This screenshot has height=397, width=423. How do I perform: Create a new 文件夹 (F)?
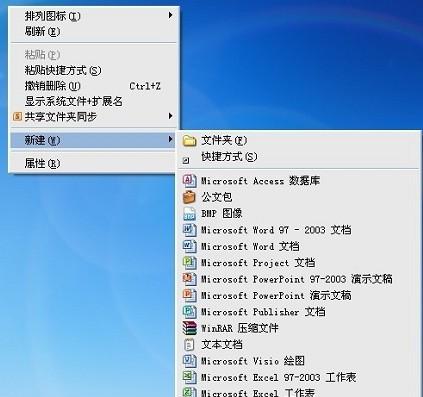(299, 141)
